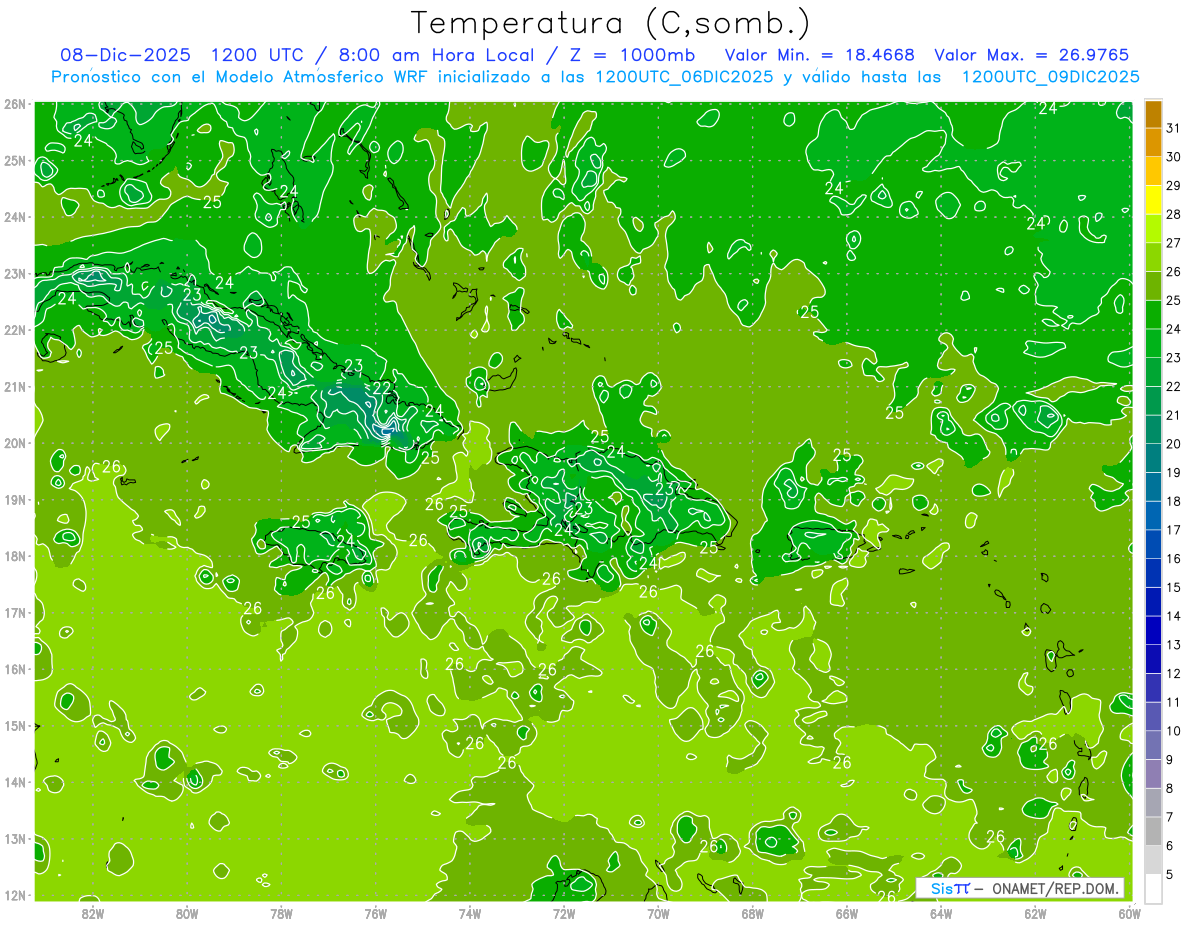
Task: Click the blue legend swatch between 16 and 17
Action: tap(1153, 544)
